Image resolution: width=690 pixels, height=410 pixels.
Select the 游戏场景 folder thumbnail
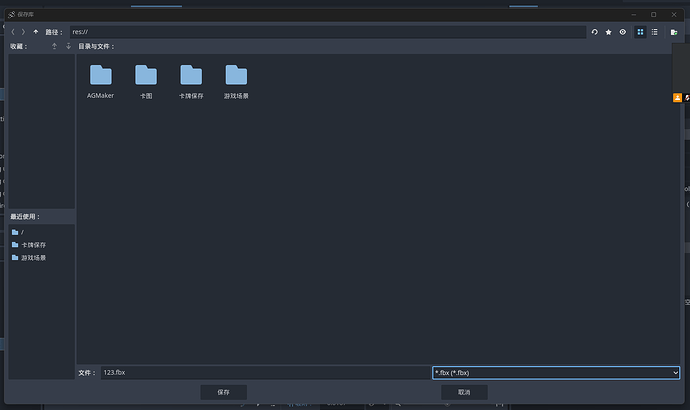236,76
